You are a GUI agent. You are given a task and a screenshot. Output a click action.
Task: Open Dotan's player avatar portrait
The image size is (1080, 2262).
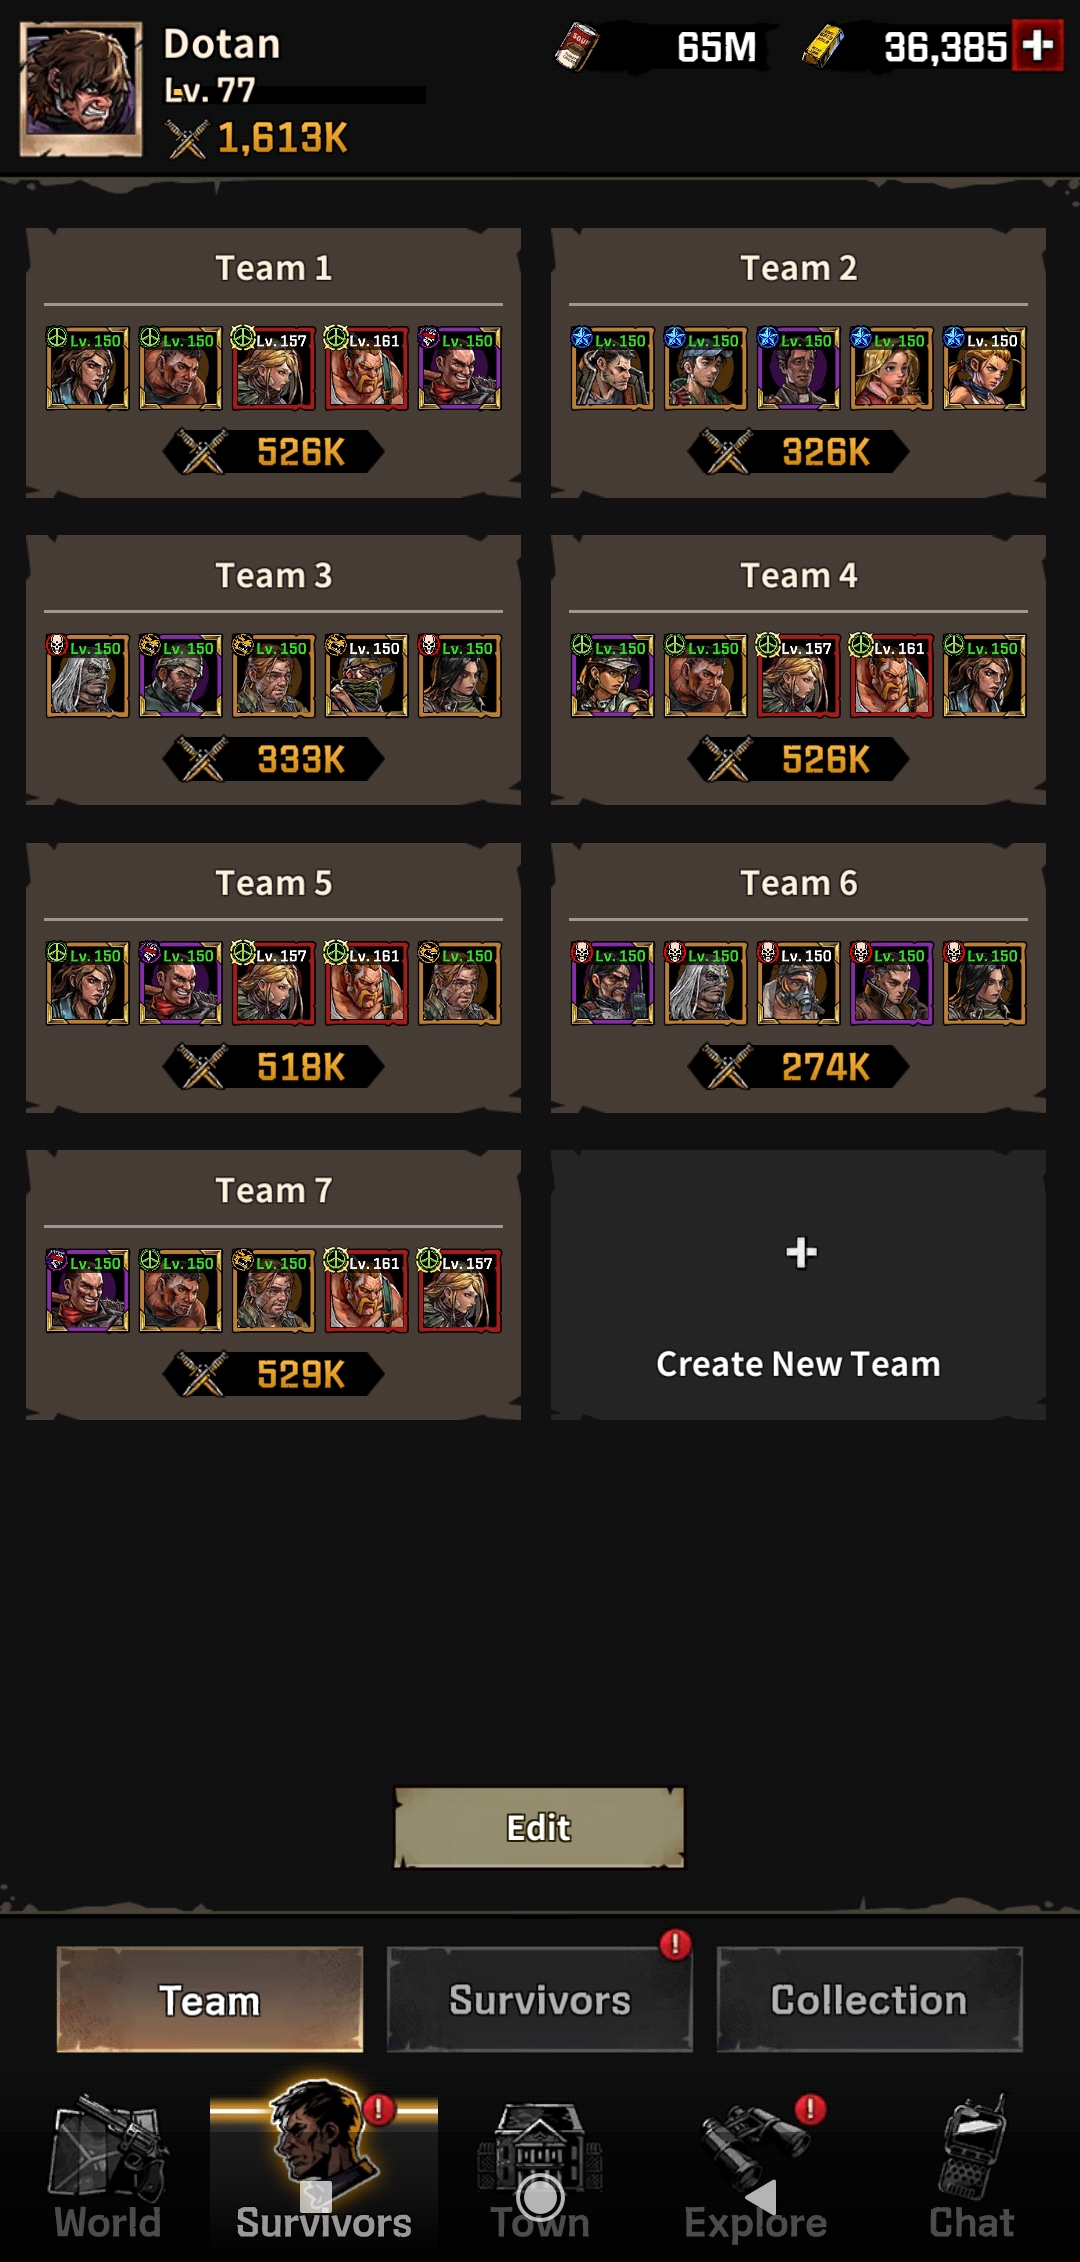click(x=81, y=90)
